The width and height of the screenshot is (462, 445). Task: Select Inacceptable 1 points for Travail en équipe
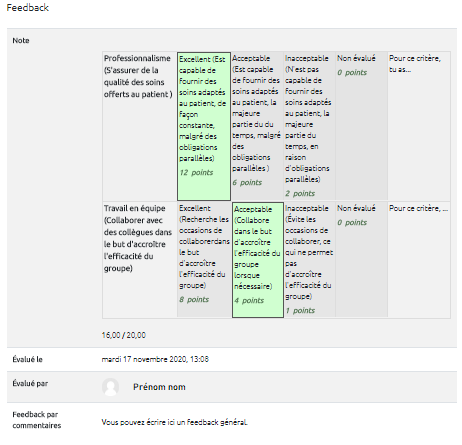click(x=309, y=260)
